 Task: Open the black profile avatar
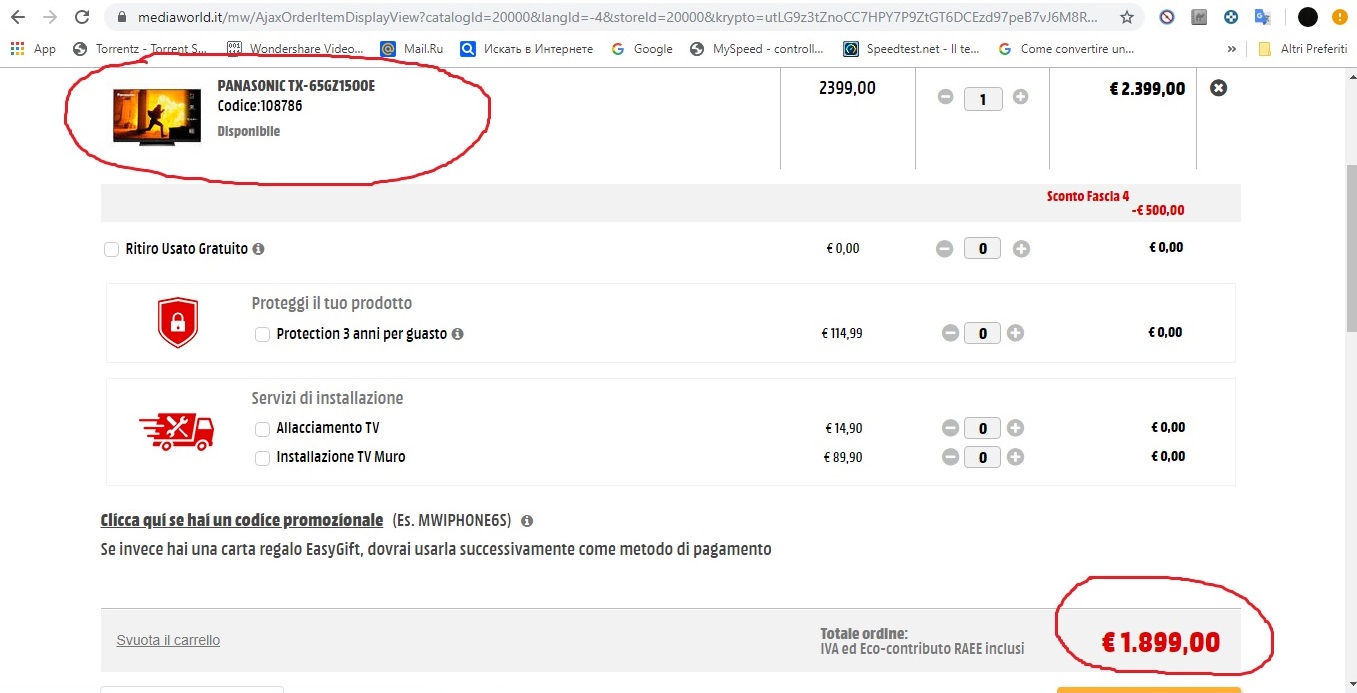pos(1307,17)
